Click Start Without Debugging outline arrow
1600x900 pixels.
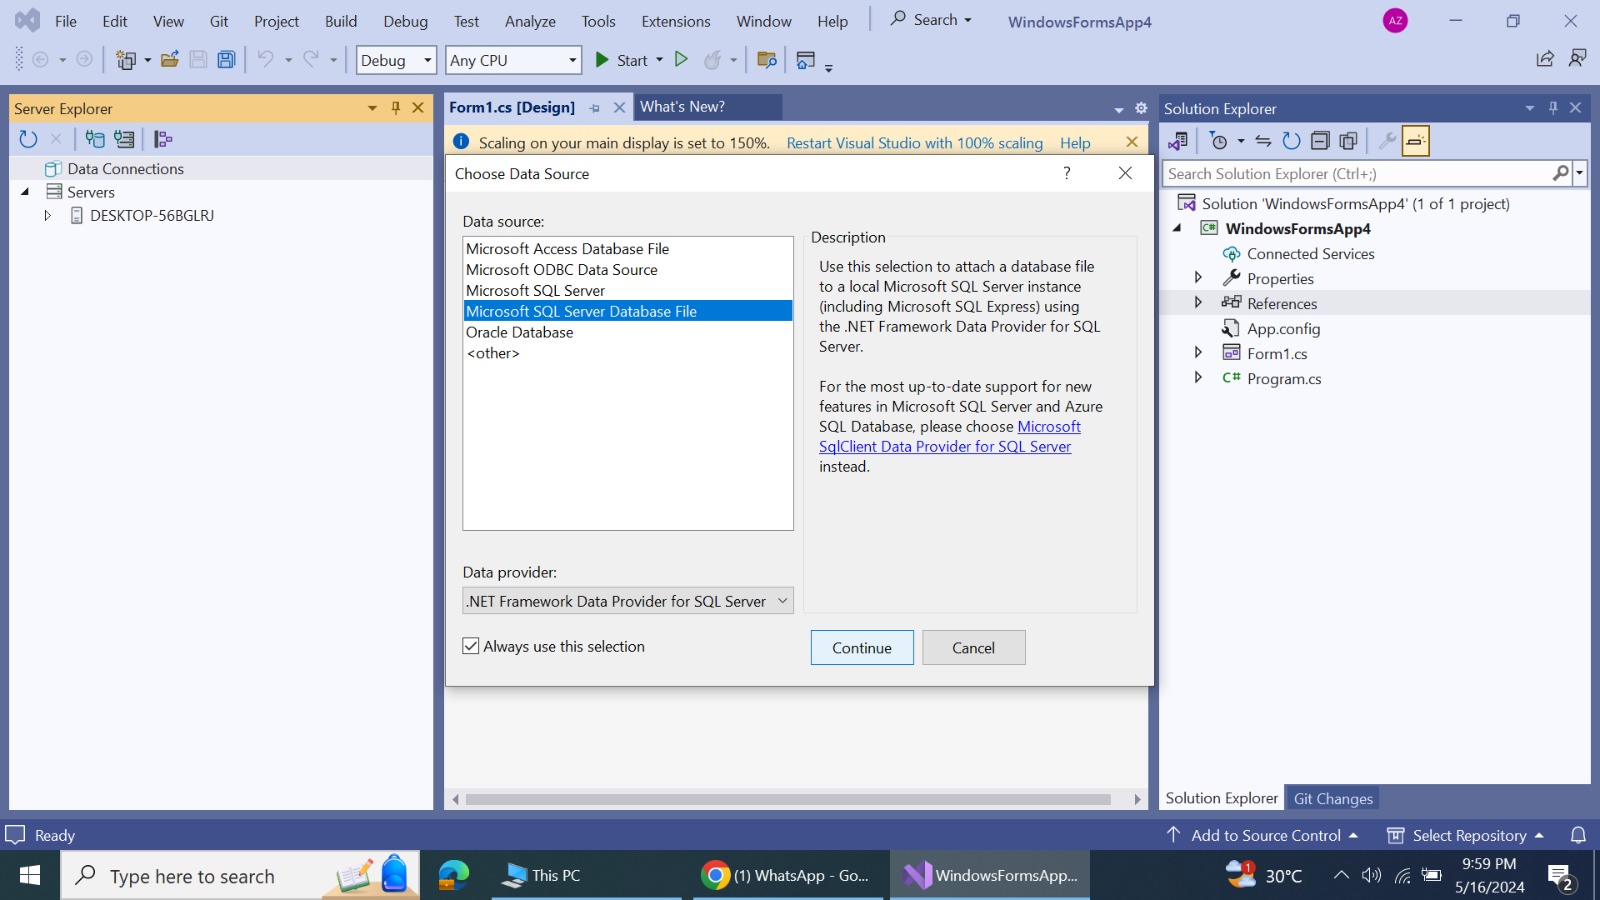click(x=681, y=60)
